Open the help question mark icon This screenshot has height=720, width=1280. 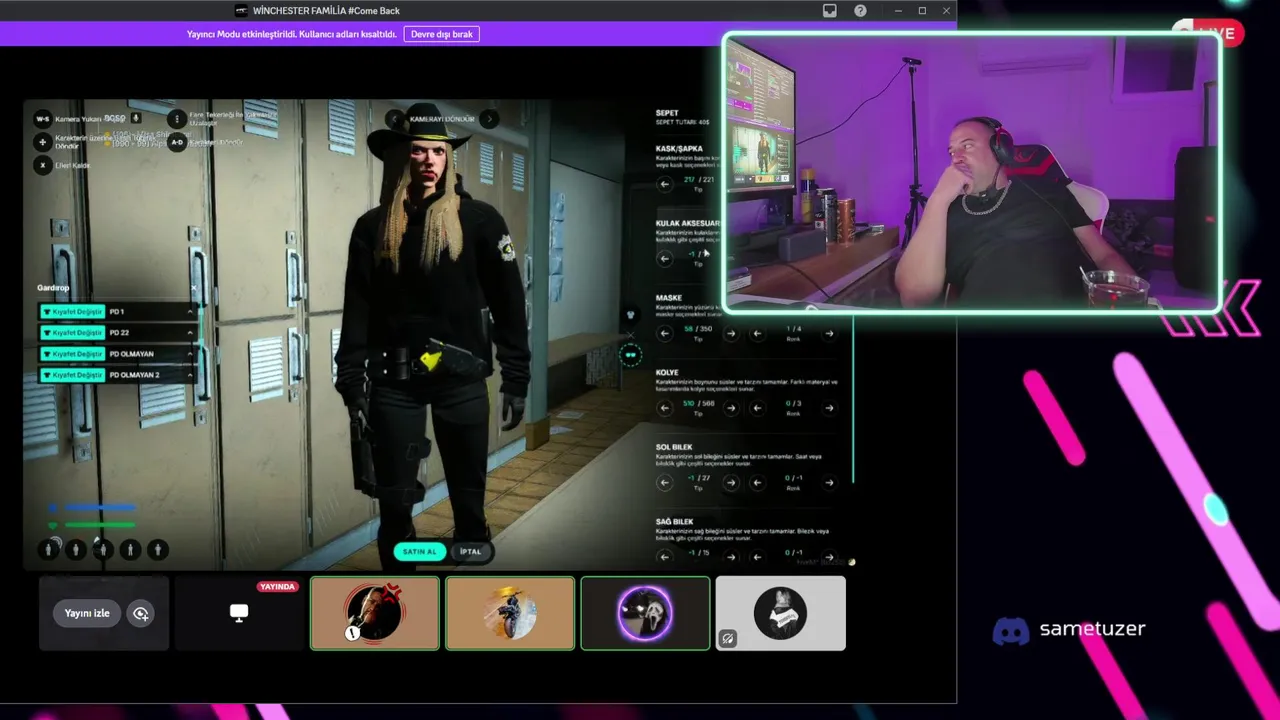860,10
